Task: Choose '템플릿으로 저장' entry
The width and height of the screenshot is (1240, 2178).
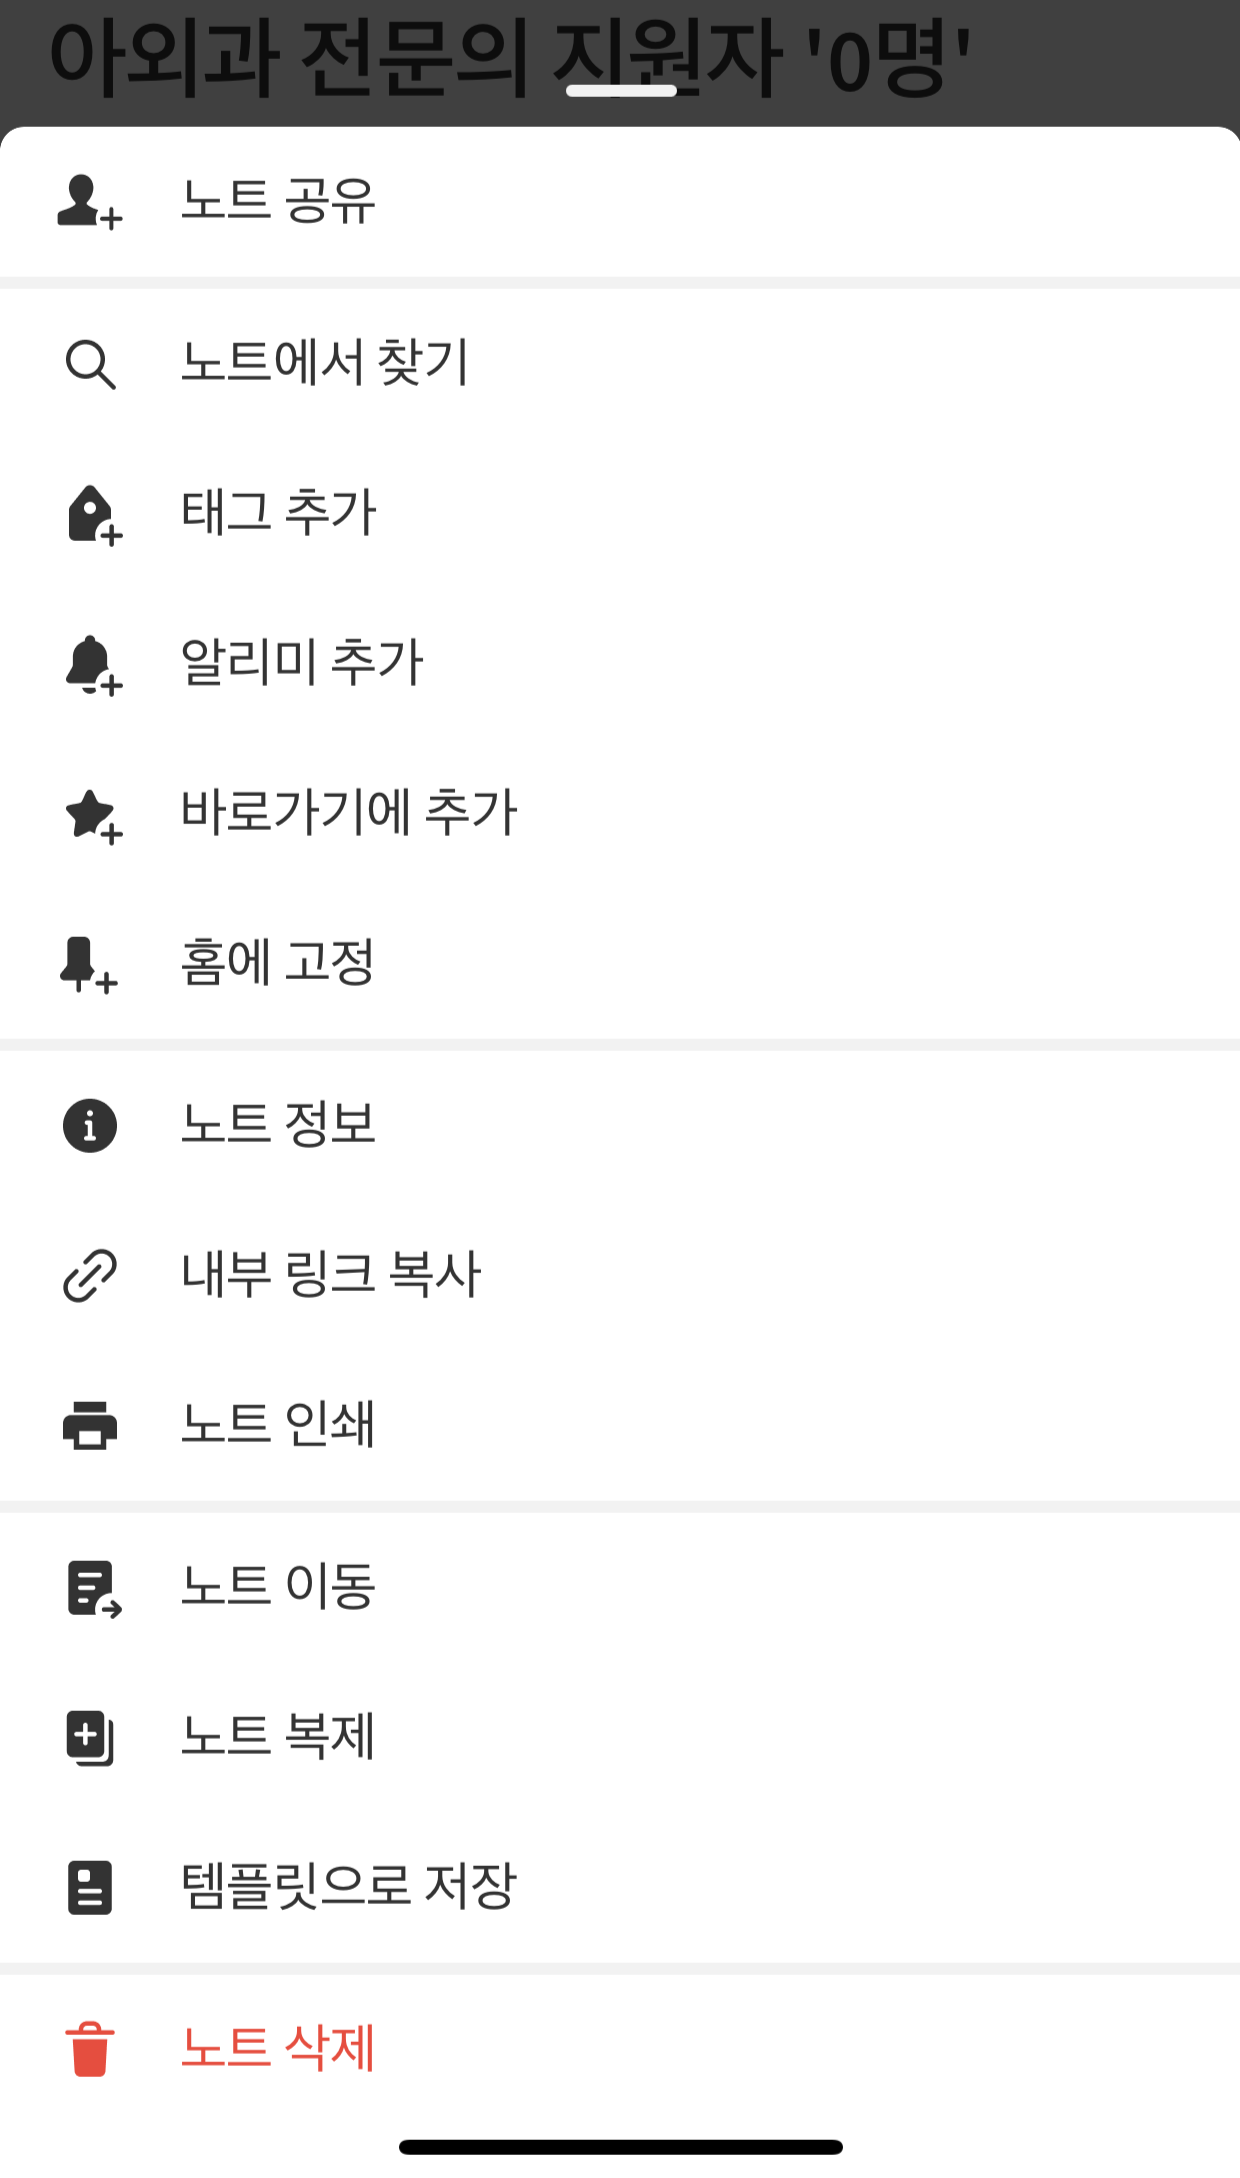Action: coord(348,1887)
